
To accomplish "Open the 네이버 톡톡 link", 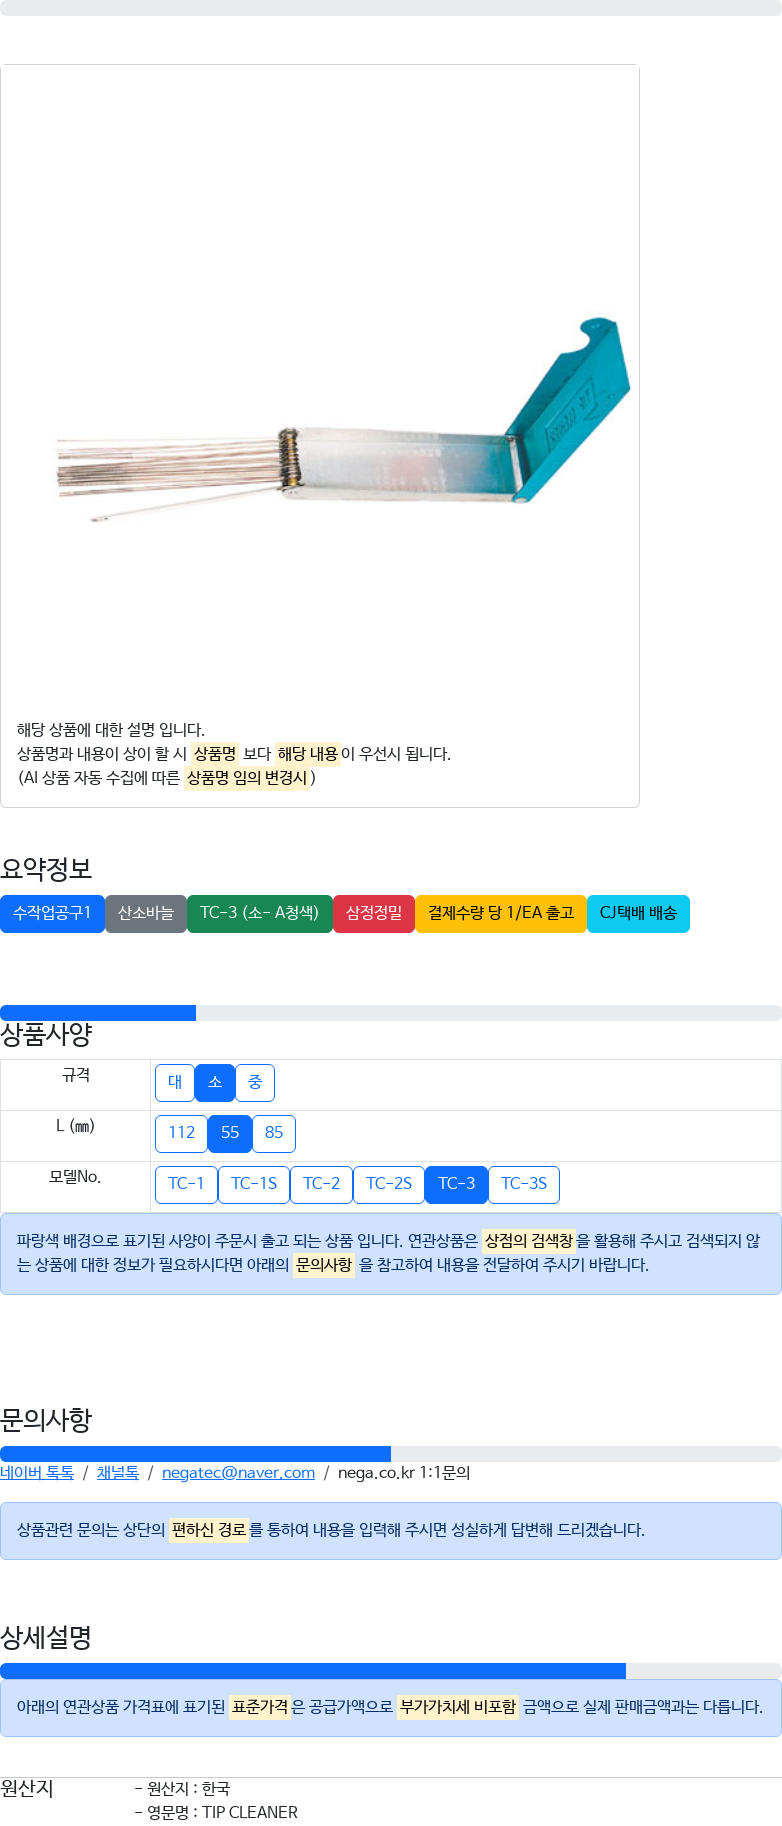I will coord(37,1472).
